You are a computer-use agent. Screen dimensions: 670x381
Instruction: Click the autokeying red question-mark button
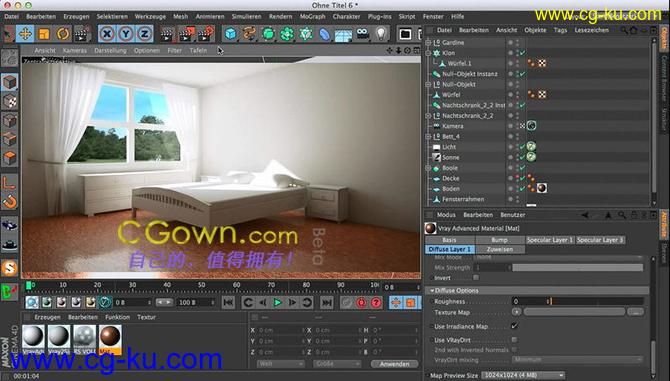click(376, 303)
